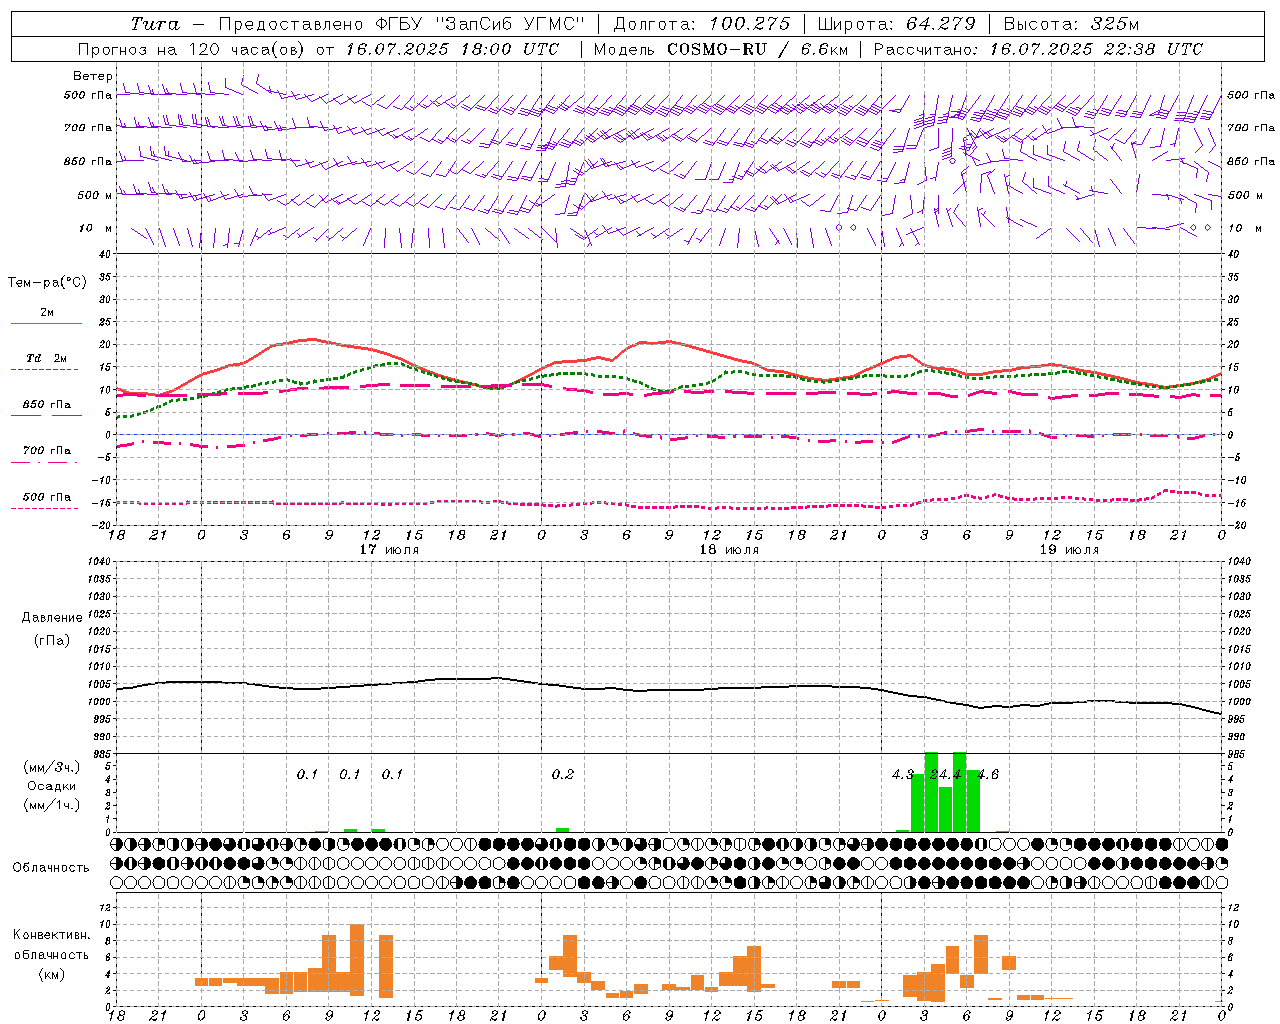This screenshot has width=1280, height=1024.
Task: Click the 4.6 precipitation amount label
Action: point(988,775)
